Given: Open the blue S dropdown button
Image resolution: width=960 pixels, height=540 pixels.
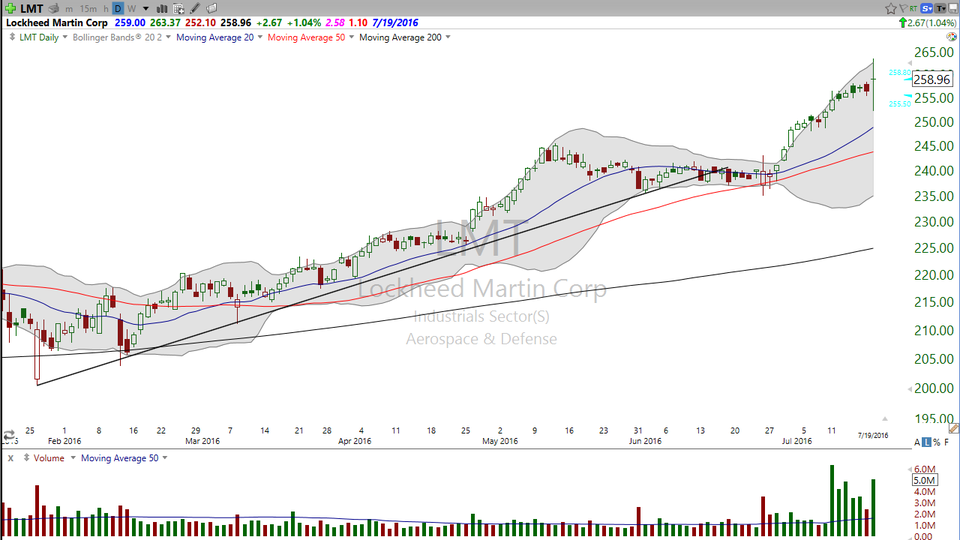Looking at the screenshot, I should click(x=927, y=9).
